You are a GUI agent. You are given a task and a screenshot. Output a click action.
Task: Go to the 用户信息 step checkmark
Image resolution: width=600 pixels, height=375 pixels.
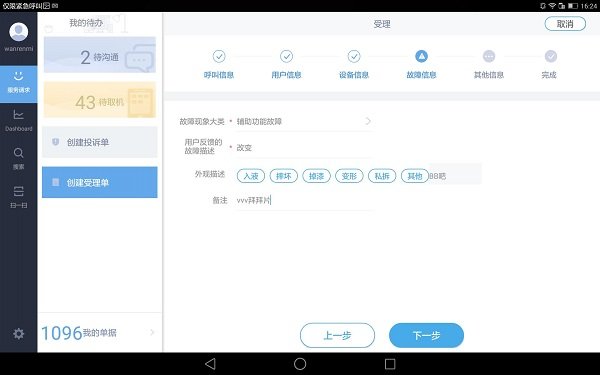pos(286,56)
